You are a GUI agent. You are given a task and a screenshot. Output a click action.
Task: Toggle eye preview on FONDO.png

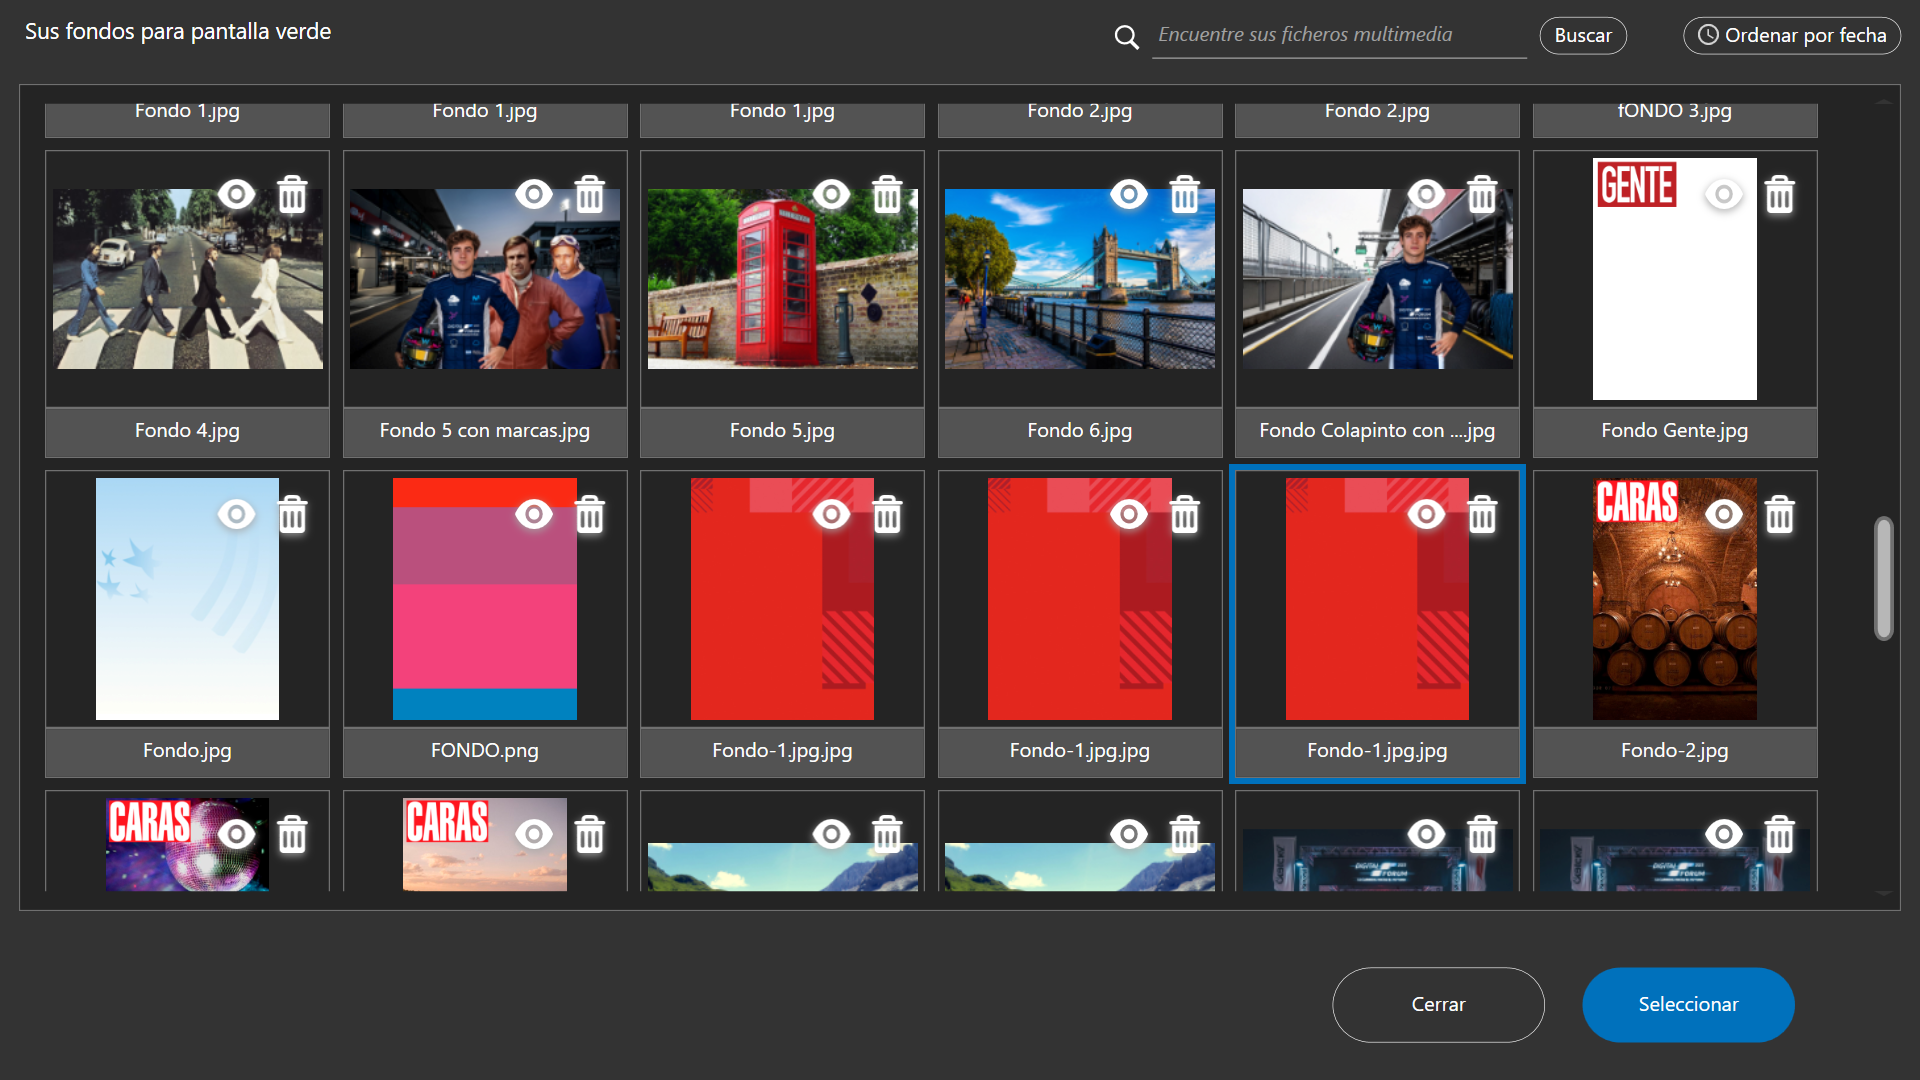[x=534, y=514]
